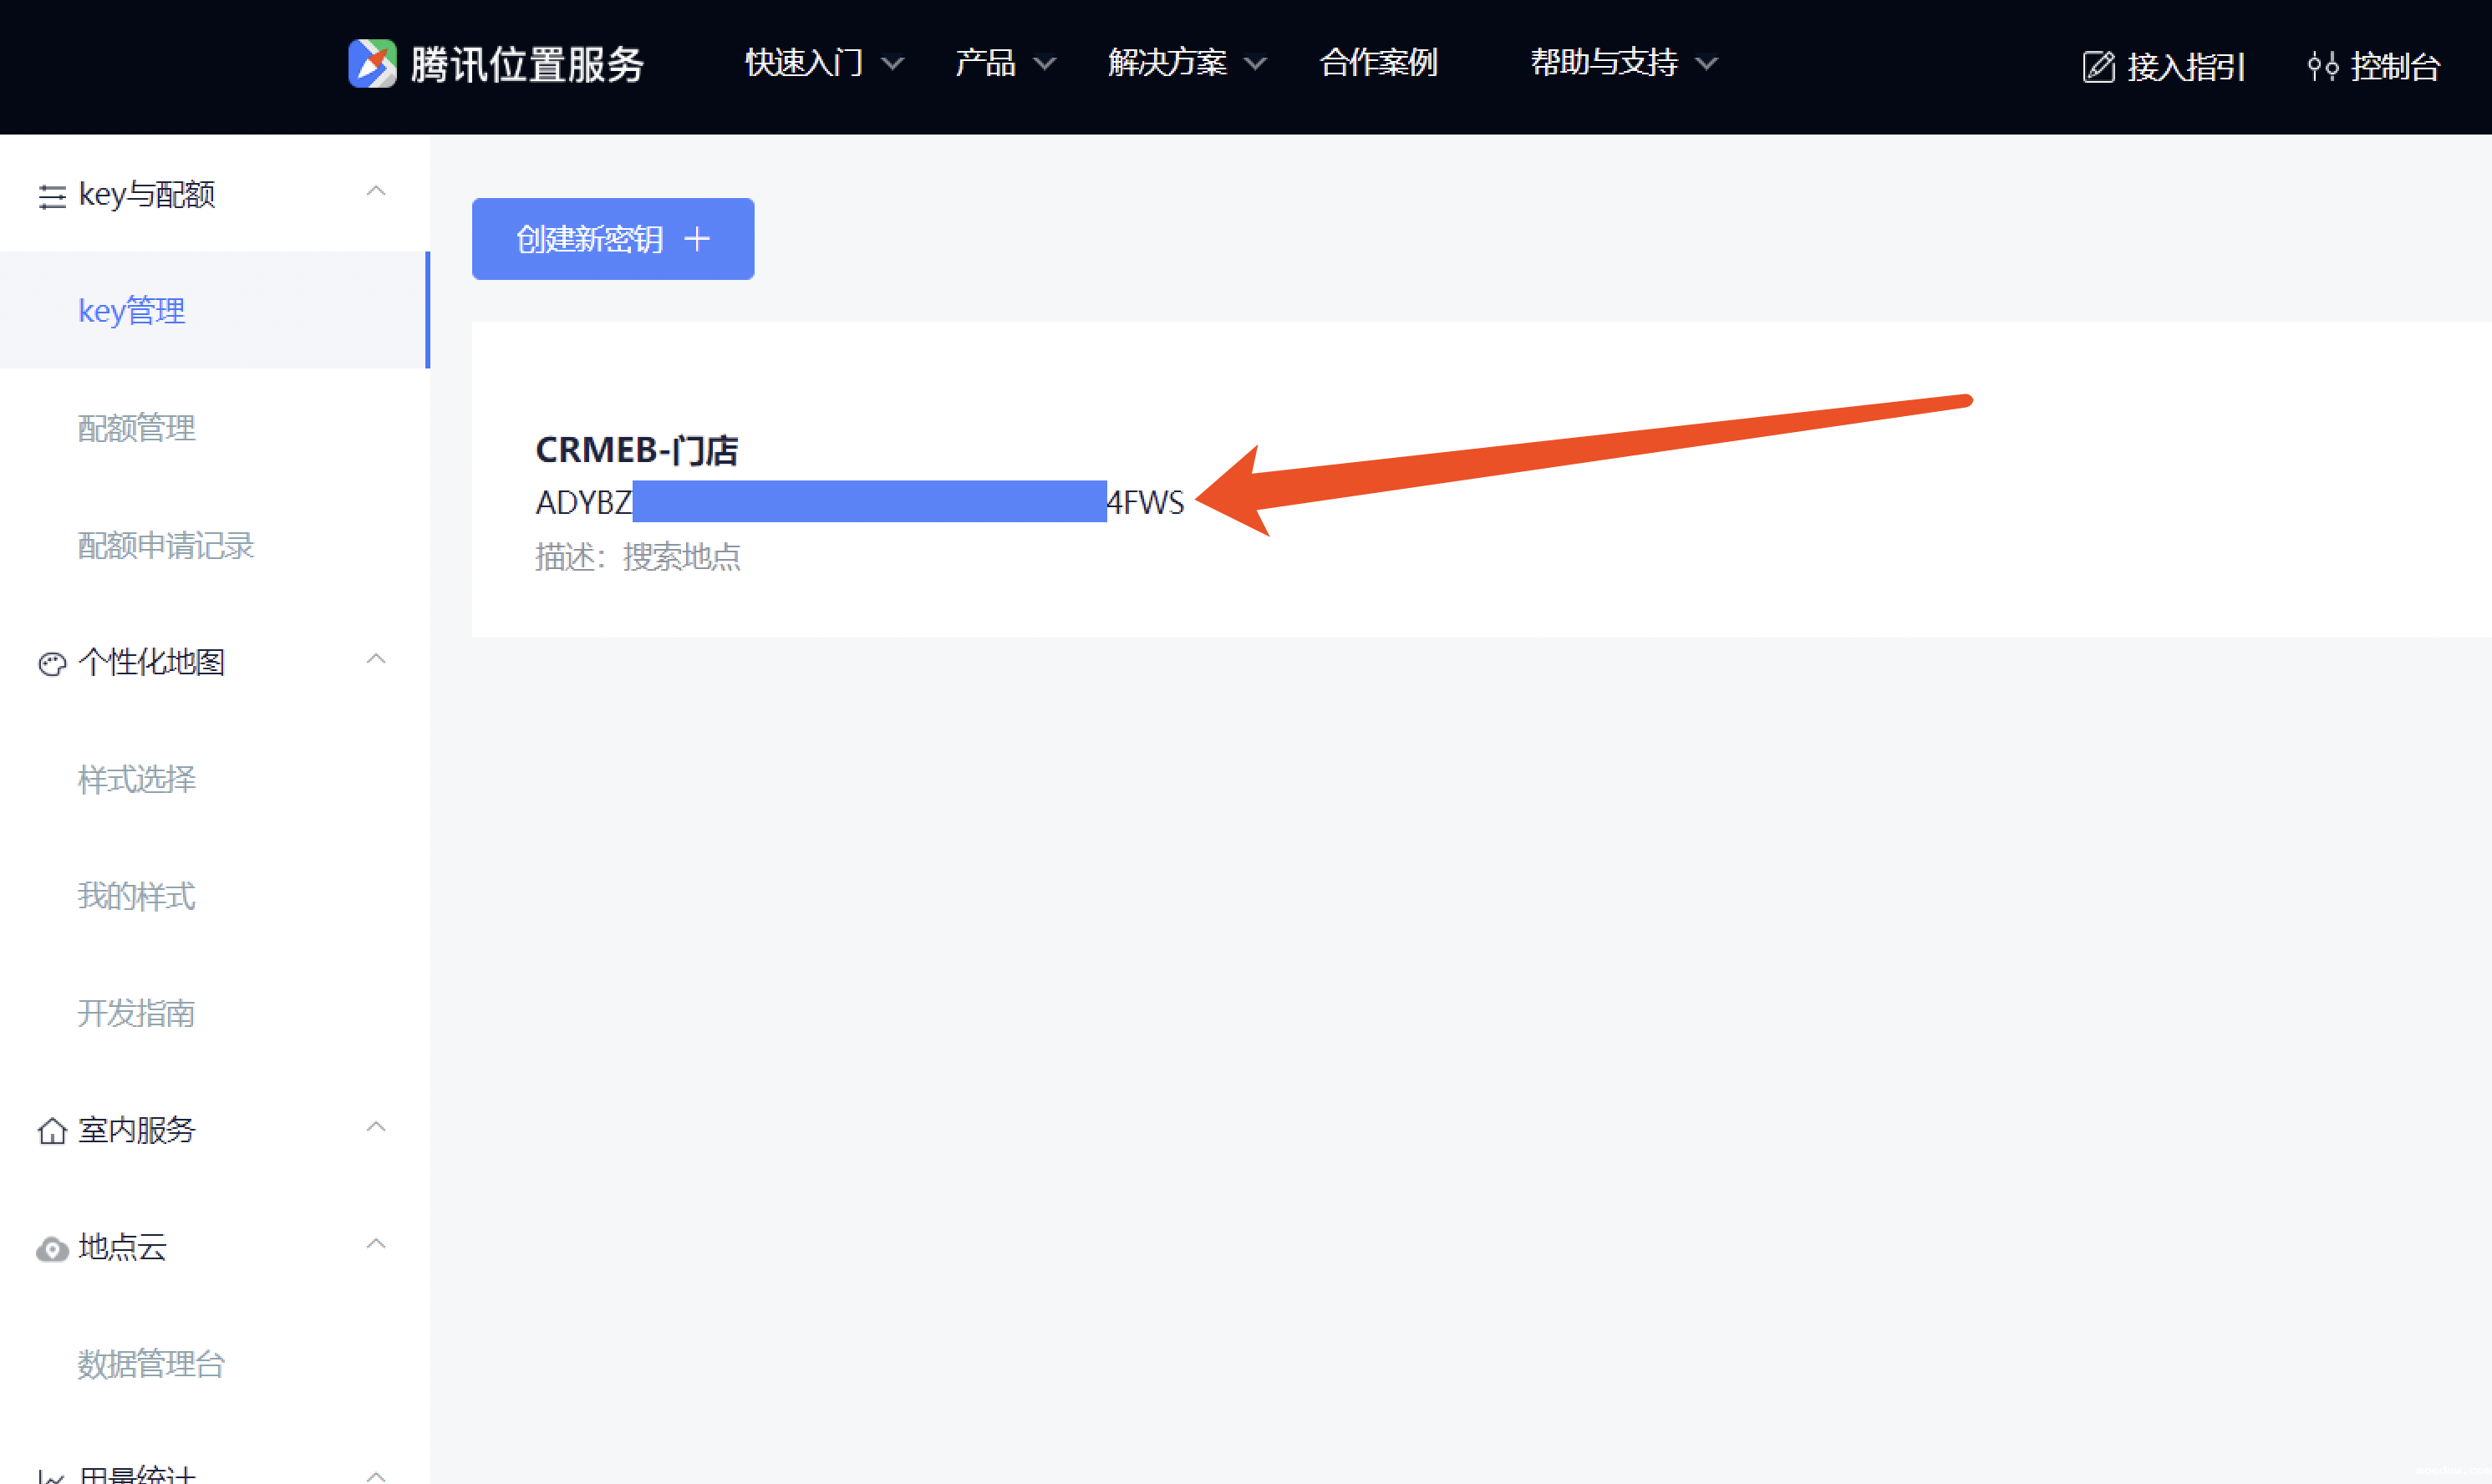2492x1484 pixels.
Task: Open 配额申请记录 in the sidebar
Action: pyautogui.click(x=166, y=545)
